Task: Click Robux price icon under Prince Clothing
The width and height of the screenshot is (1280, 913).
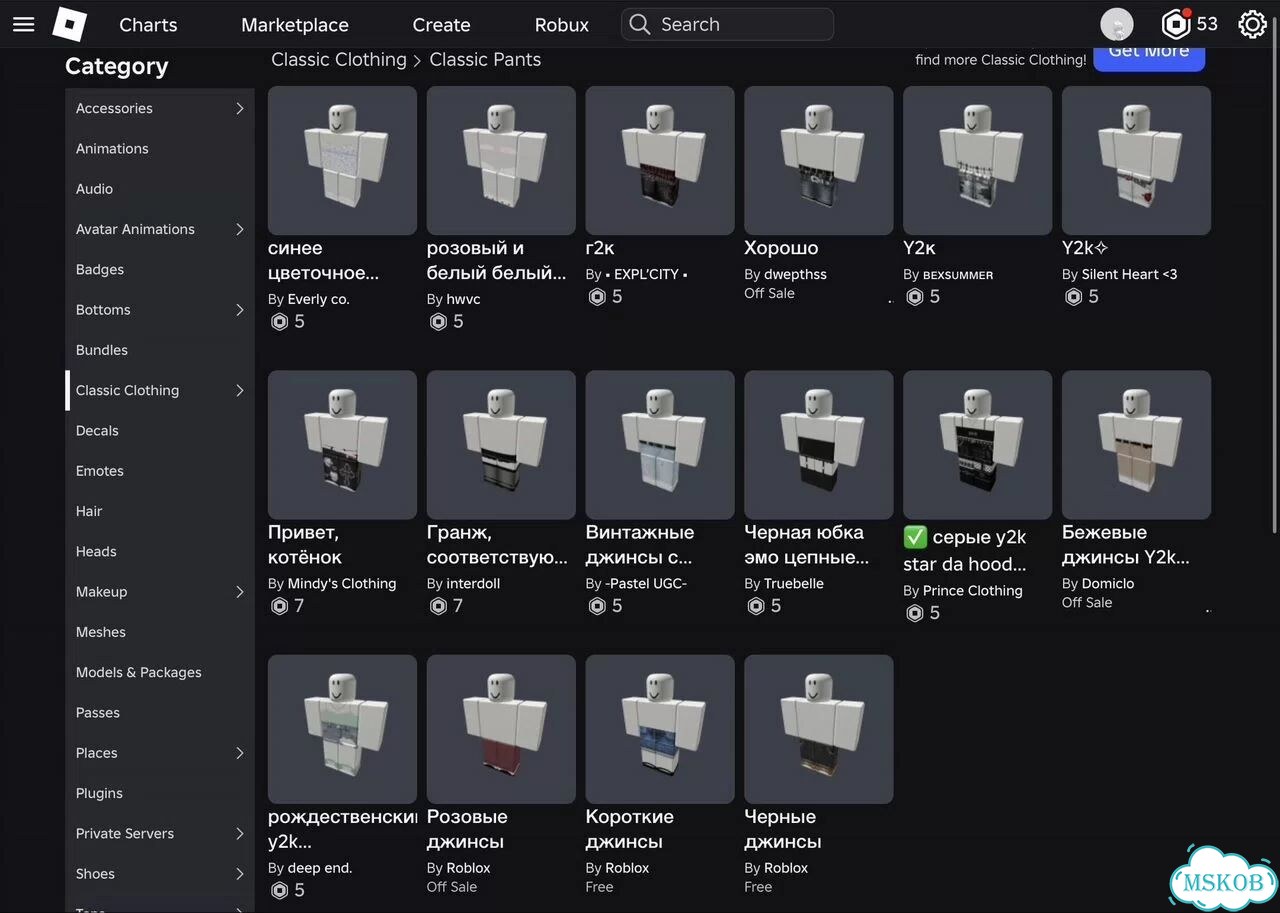Action: click(914, 613)
